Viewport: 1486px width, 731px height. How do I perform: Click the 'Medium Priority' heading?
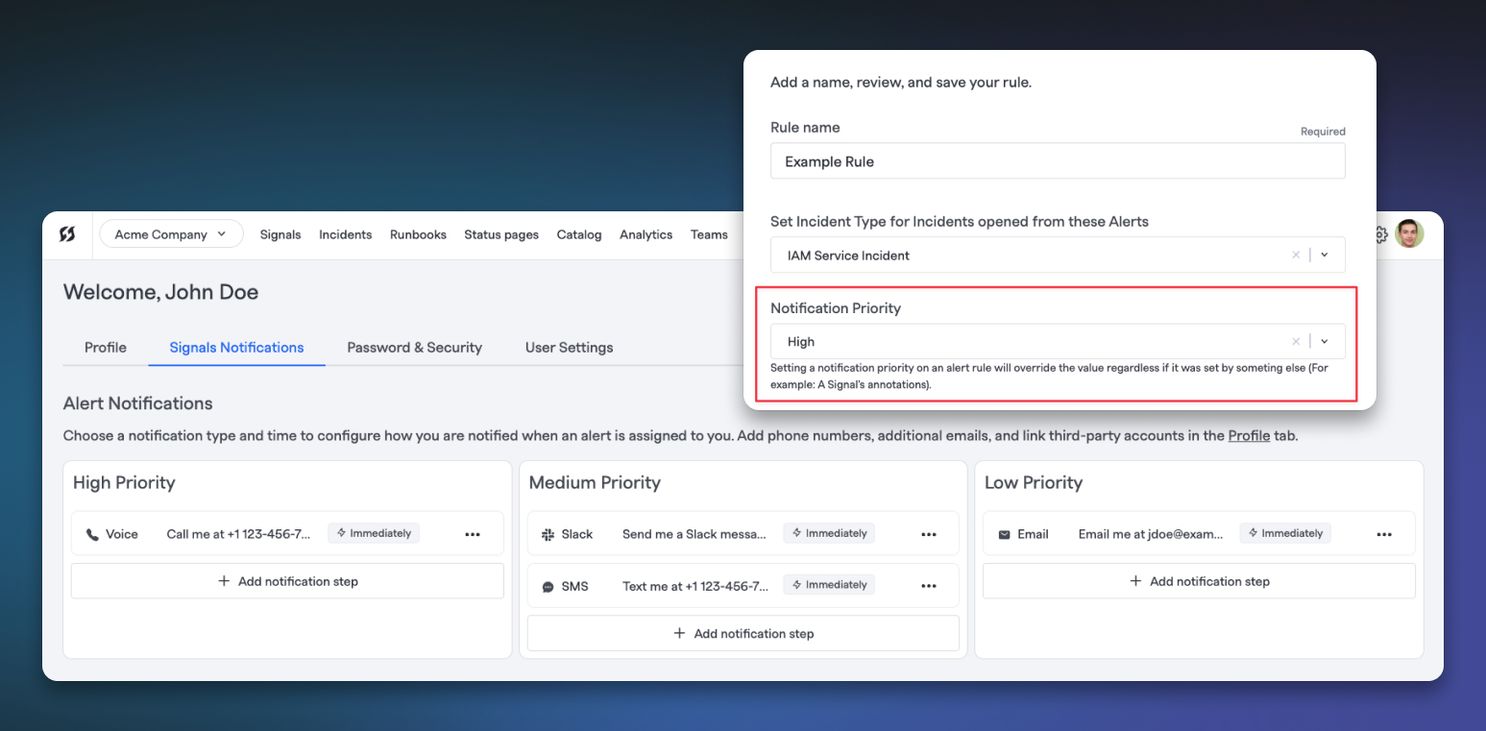tap(595, 482)
